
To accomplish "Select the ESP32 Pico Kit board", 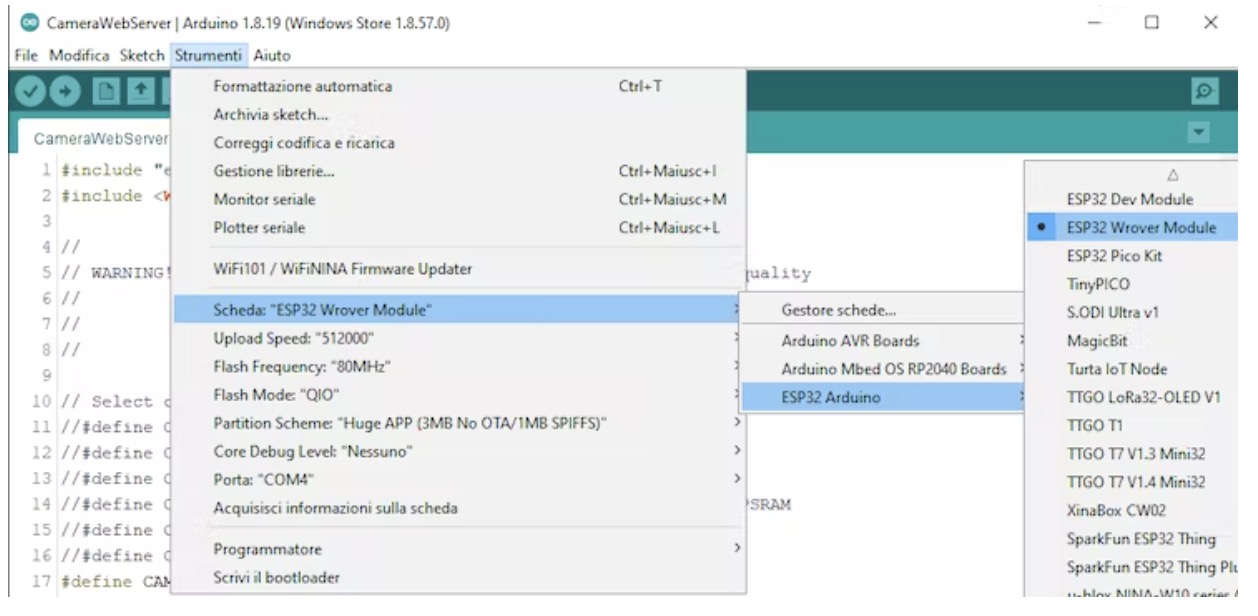I will [1115, 256].
